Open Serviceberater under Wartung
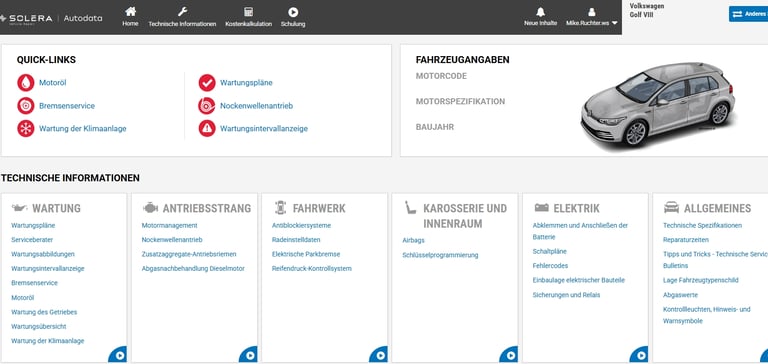 [x=32, y=240]
